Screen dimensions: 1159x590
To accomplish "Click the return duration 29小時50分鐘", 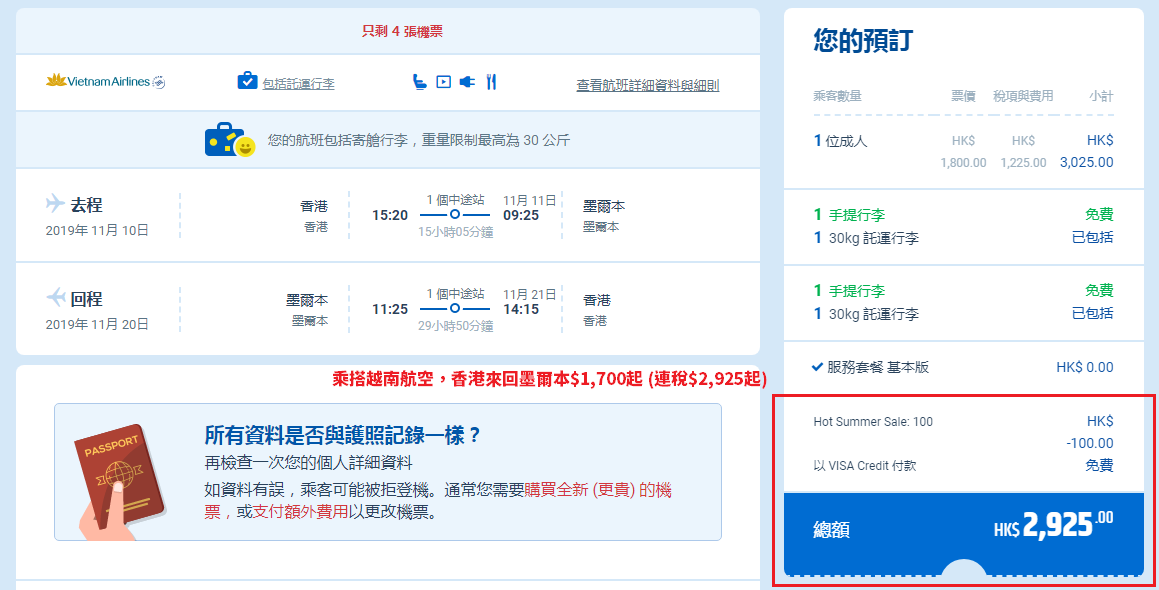I will 455,326.
